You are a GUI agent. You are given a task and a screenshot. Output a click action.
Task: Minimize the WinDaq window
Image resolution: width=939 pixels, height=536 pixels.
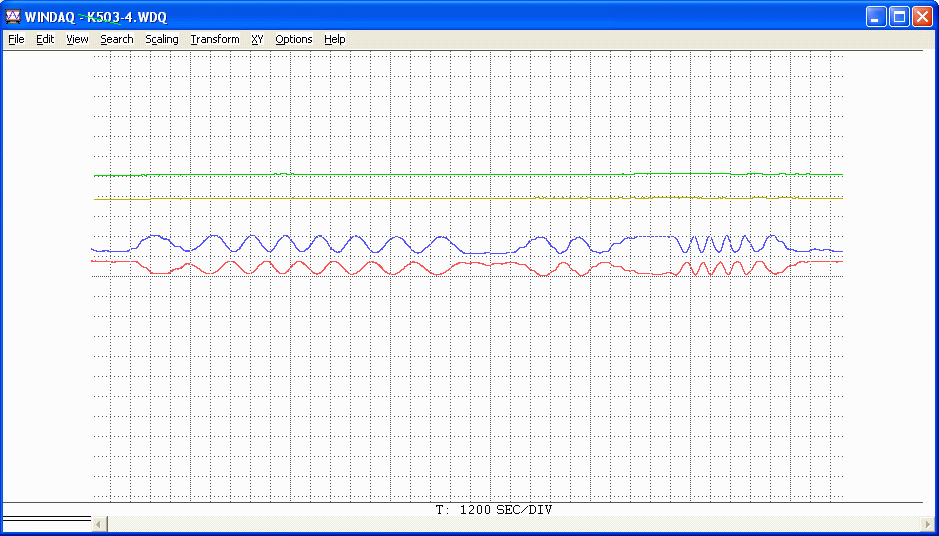tap(876, 16)
